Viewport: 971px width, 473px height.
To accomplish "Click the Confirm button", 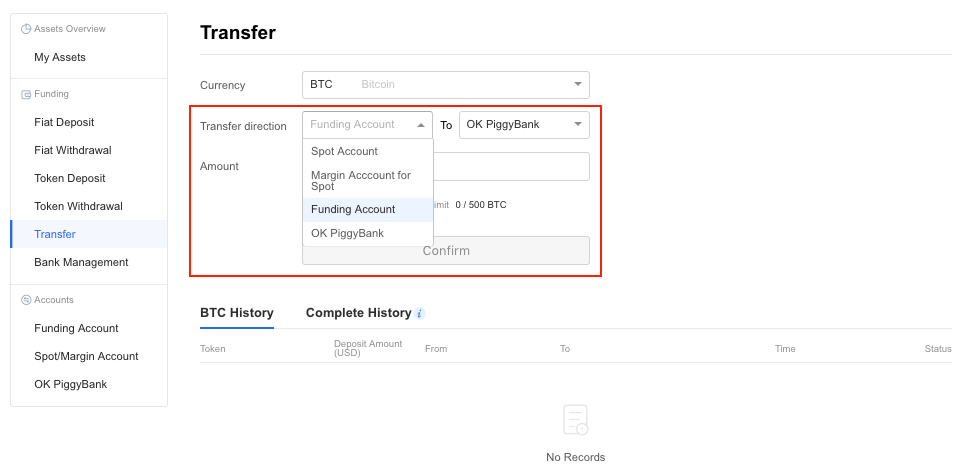I will coord(446,251).
